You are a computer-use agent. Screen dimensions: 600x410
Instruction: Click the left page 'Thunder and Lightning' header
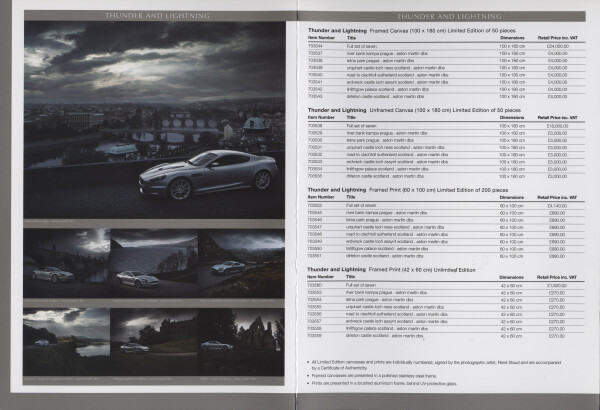pyautogui.click(x=150, y=15)
